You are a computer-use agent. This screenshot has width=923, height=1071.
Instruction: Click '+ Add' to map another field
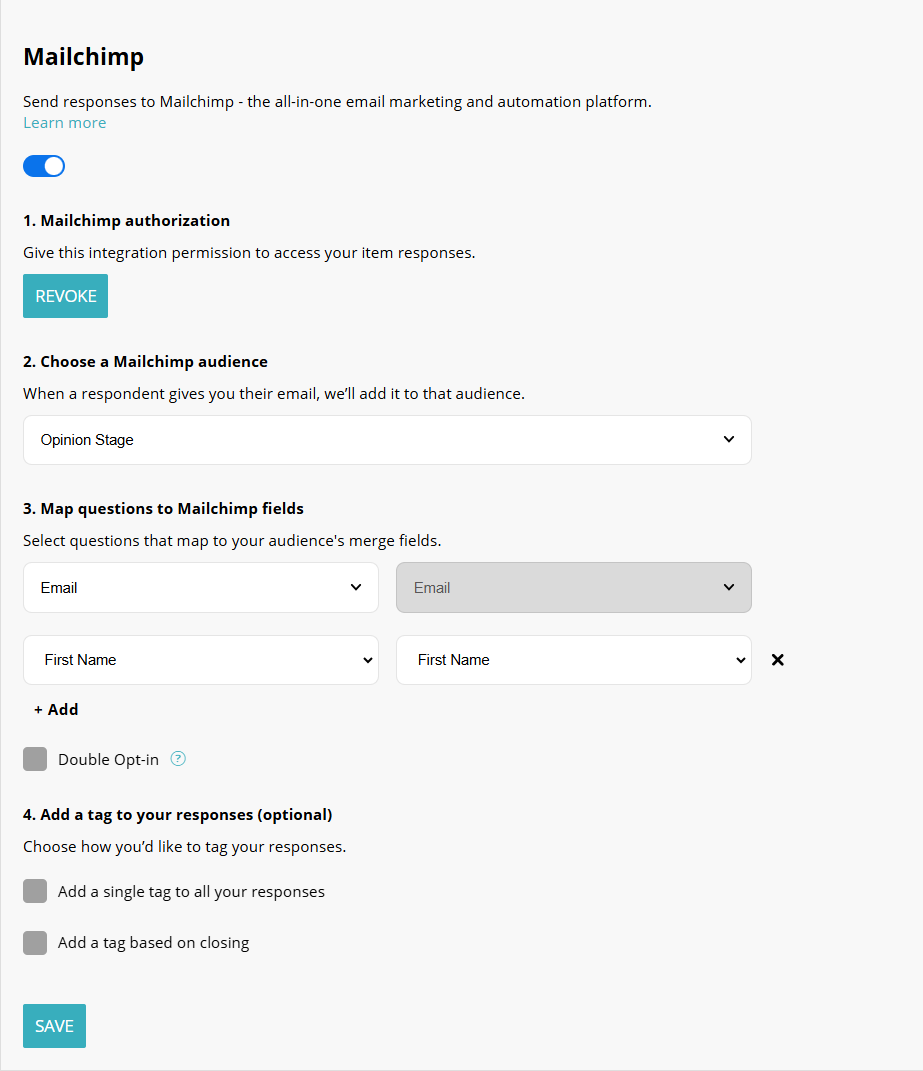pos(56,709)
